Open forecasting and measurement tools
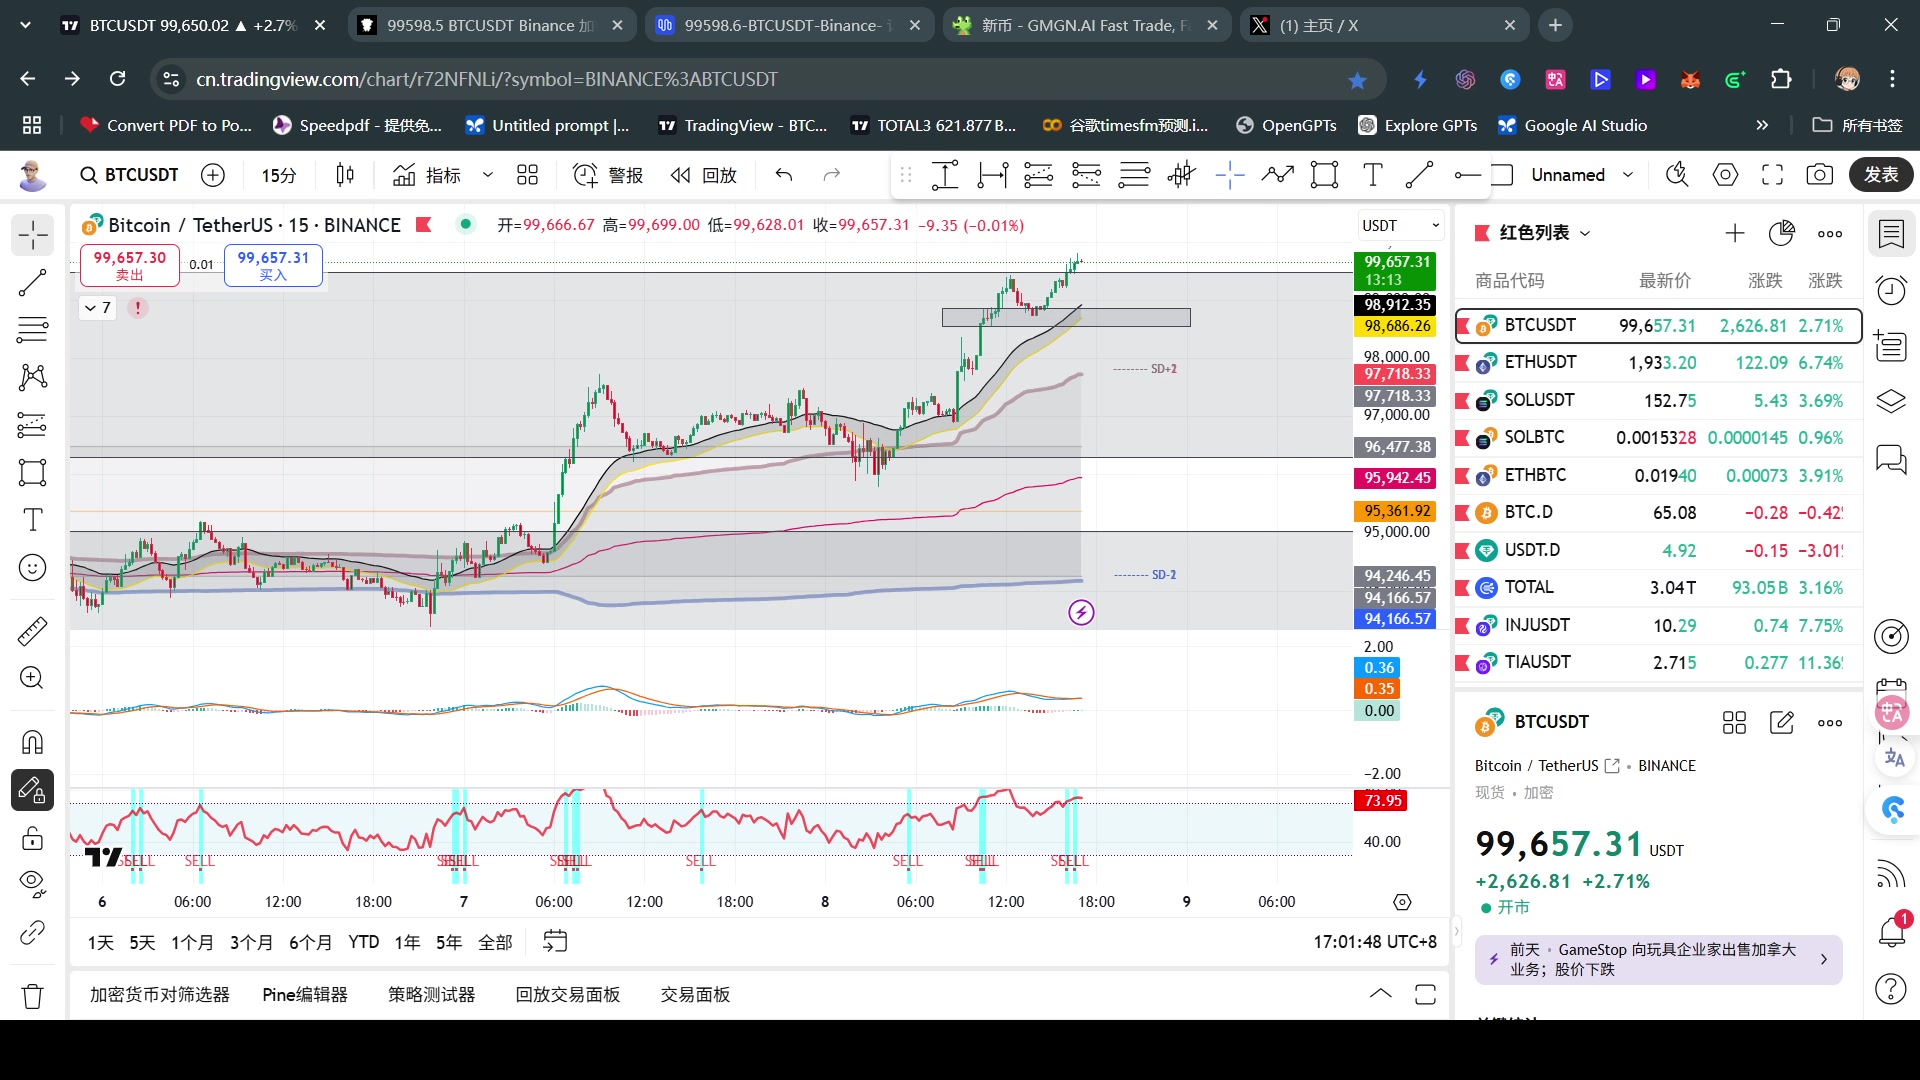Image resolution: width=1920 pixels, height=1080 pixels. click(x=32, y=425)
